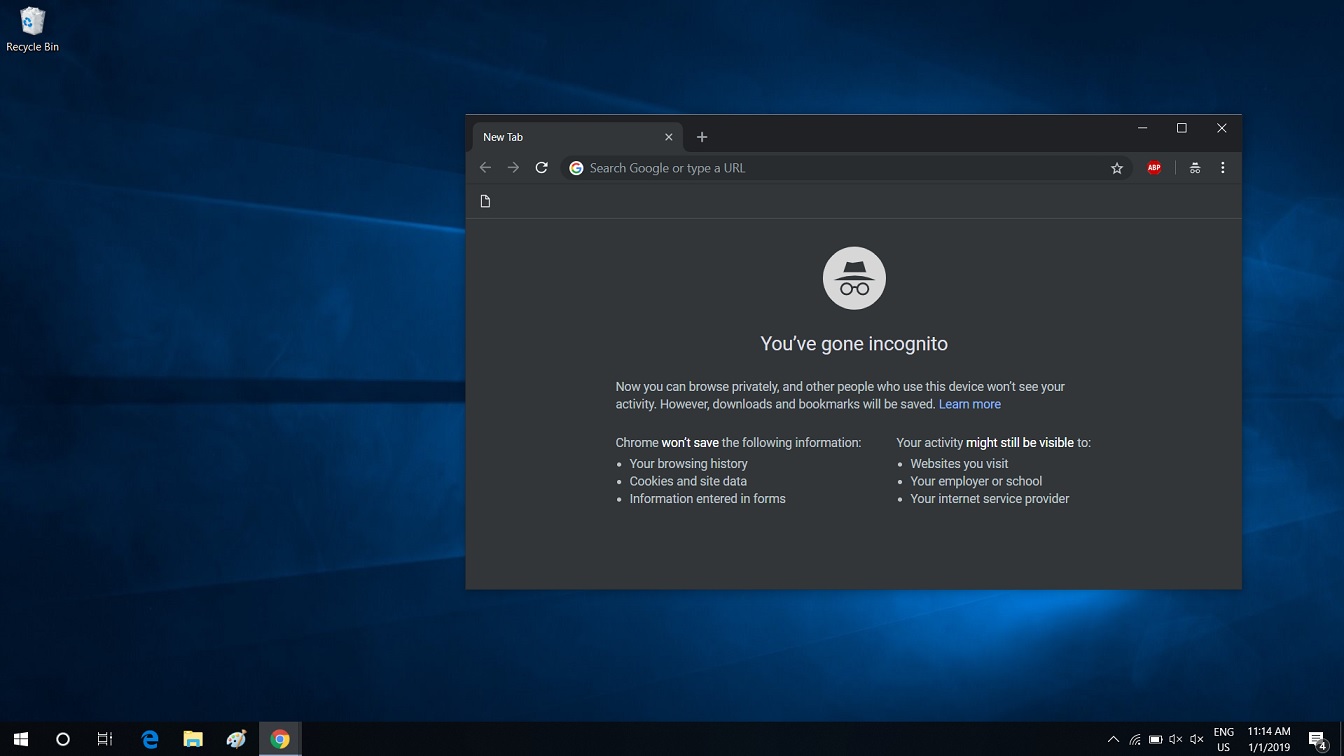Open the Learn more link
The height and width of the screenshot is (756, 1344).
pyautogui.click(x=969, y=404)
